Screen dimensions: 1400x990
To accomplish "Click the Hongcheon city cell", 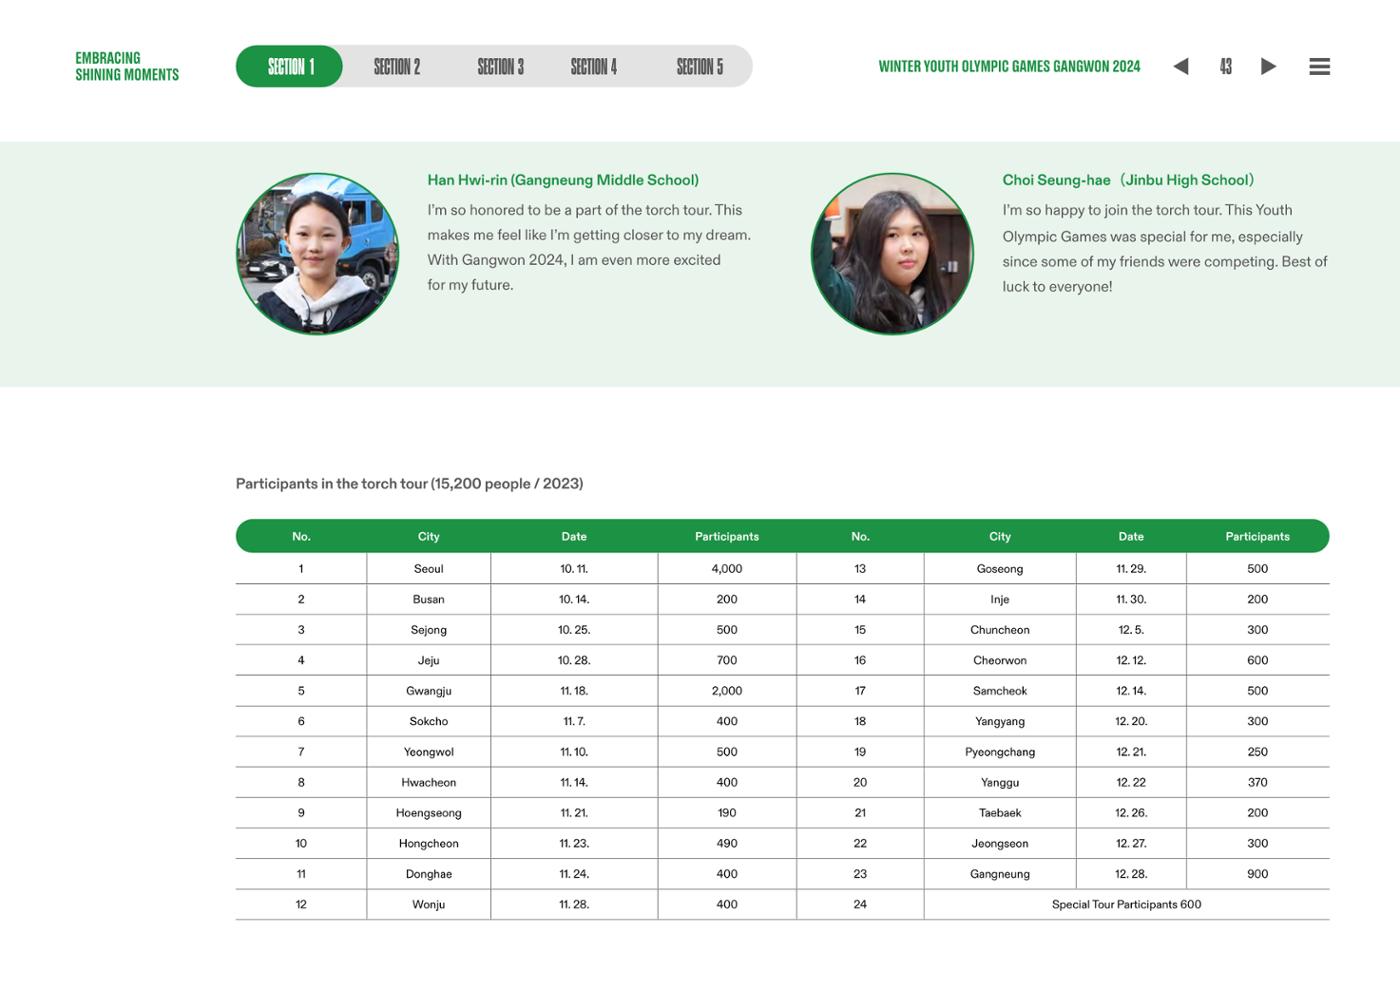I will [x=429, y=843].
